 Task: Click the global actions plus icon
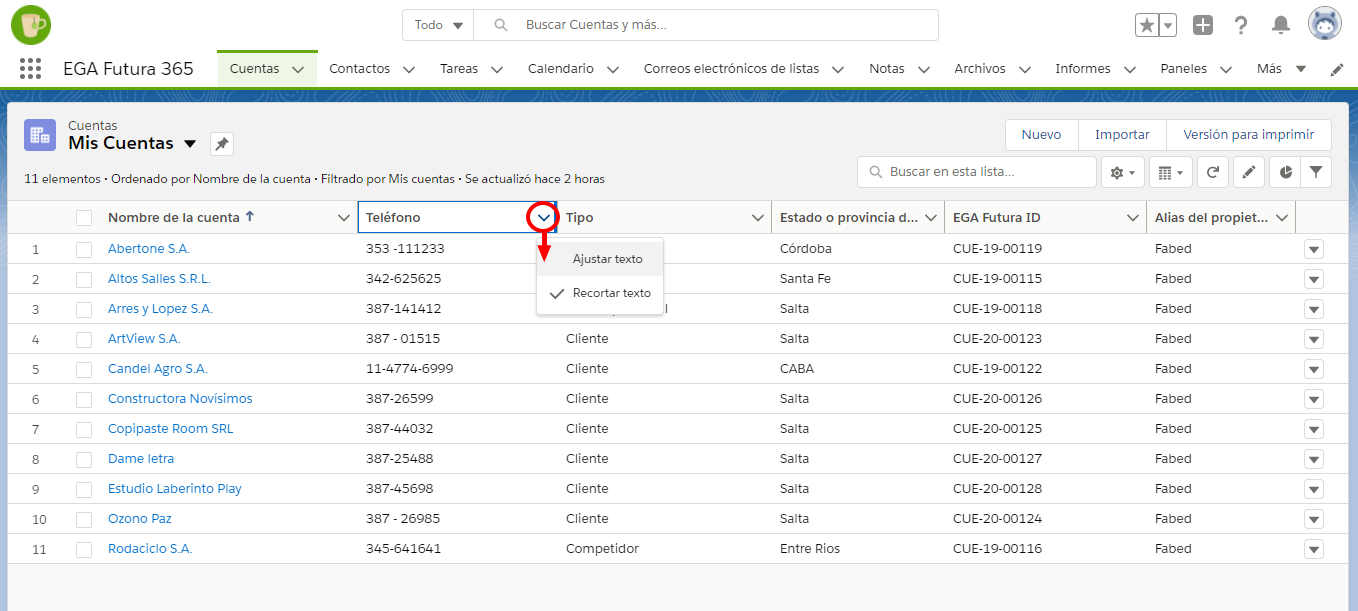(x=1203, y=25)
